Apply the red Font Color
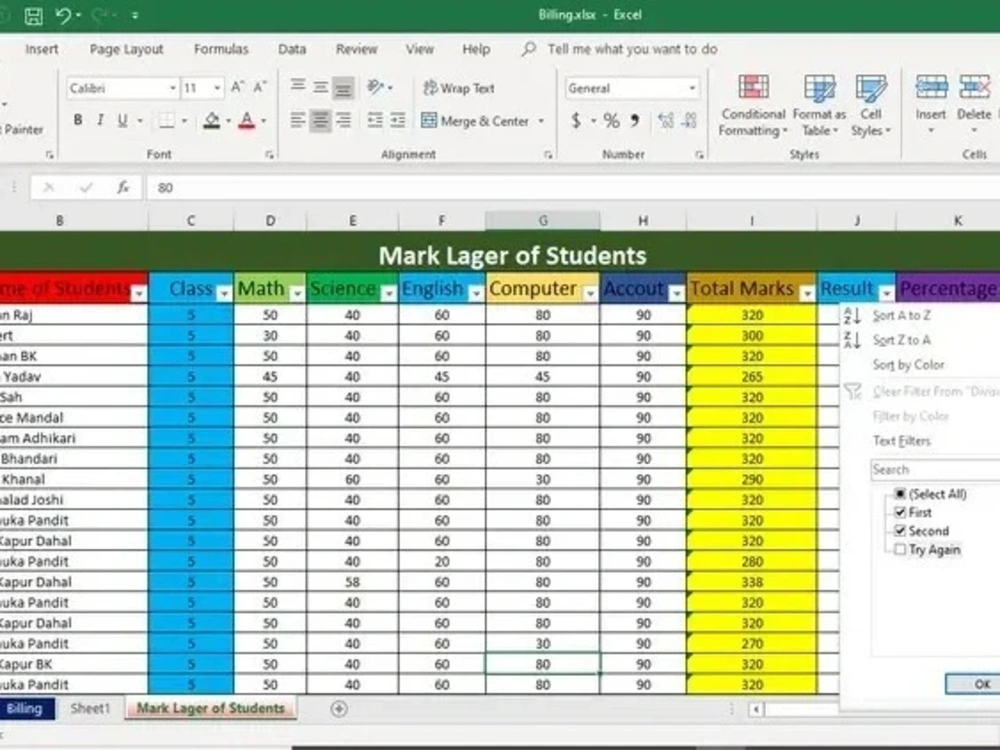This screenshot has height=750, width=1000. tap(247, 120)
